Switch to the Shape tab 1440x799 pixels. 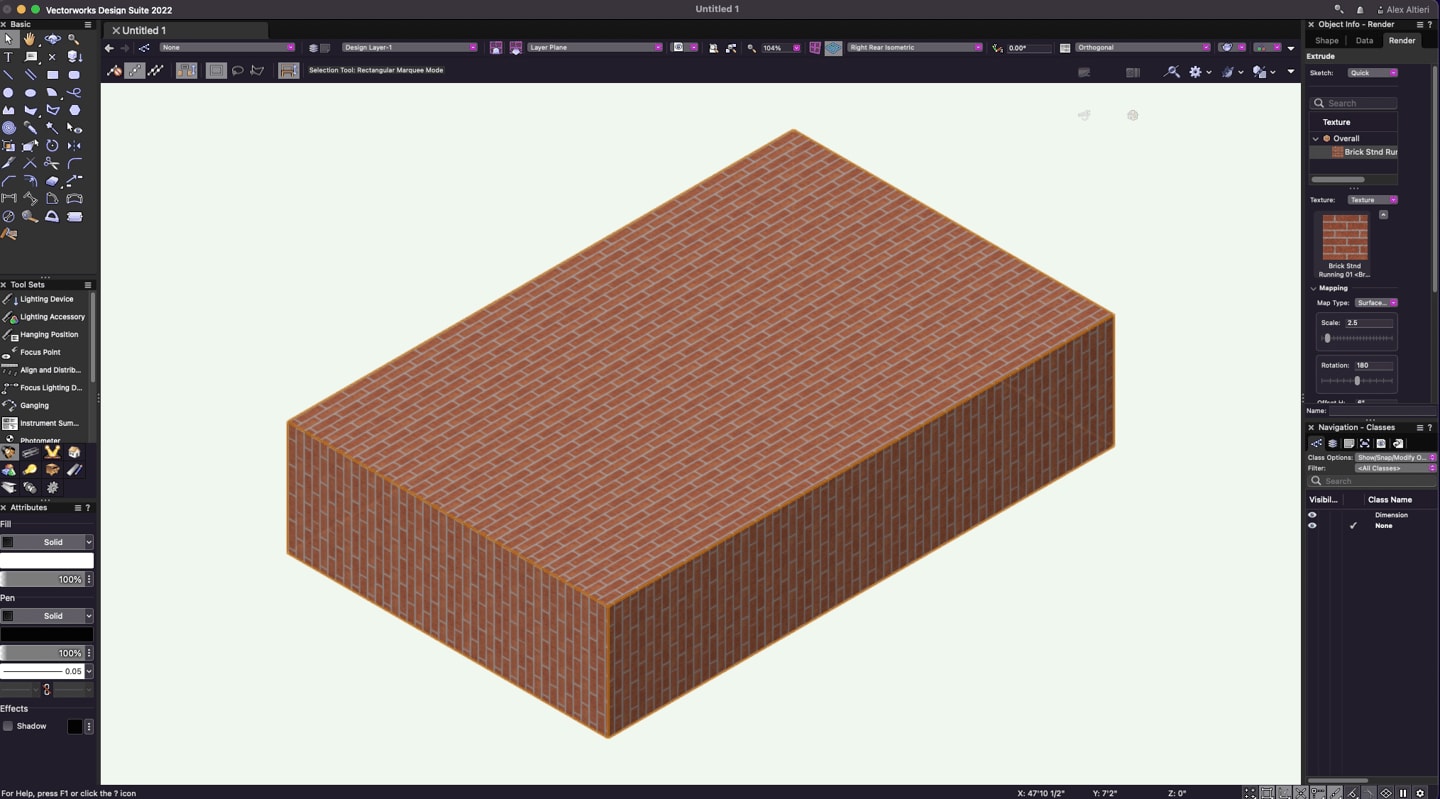click(1327, 41)
